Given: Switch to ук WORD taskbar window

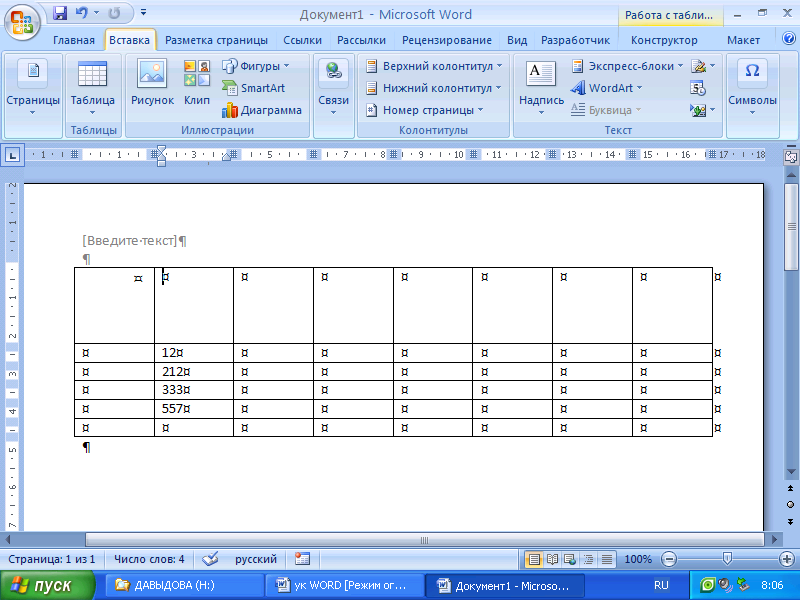Looking at the screenshot, I should (344, 585).
